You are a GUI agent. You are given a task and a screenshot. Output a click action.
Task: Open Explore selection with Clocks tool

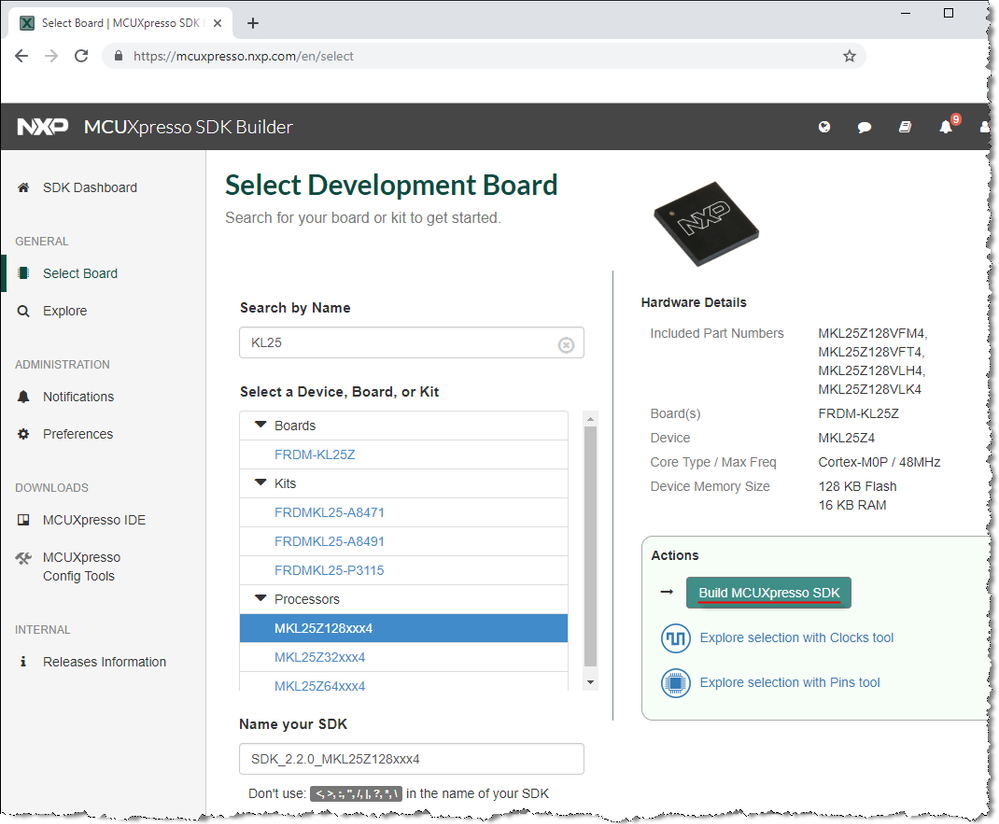796,638
